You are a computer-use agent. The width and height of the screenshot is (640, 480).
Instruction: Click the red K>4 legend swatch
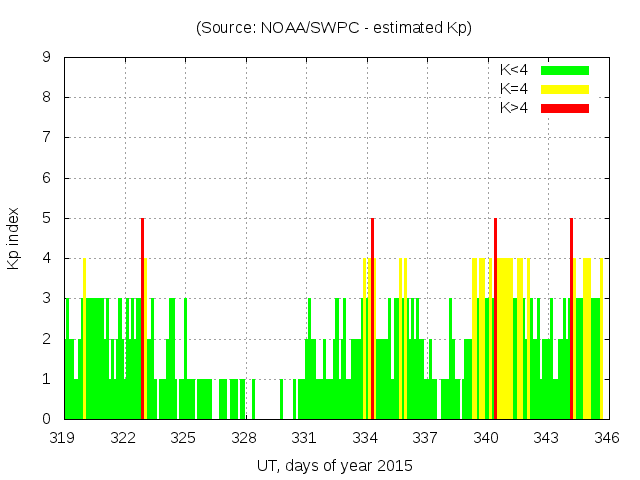565,107
